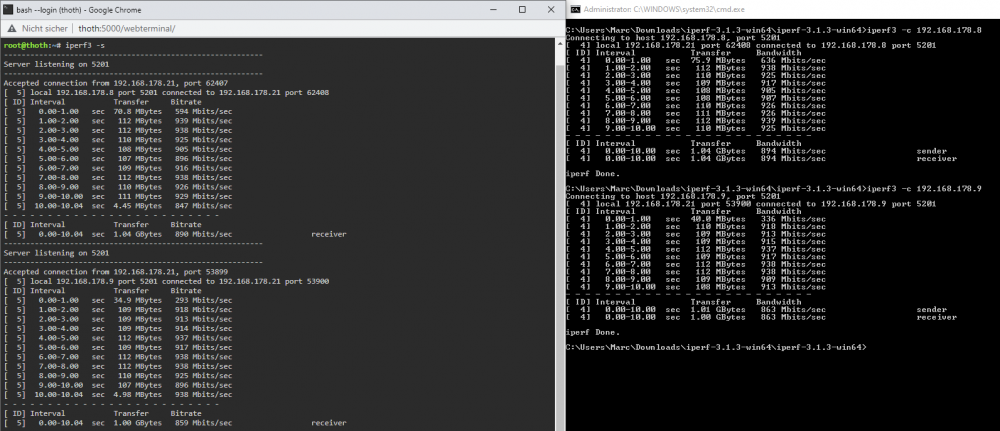Click the '4.45 MBytes' transfer value
The image size is (1000, 431).
click(138, 206)
